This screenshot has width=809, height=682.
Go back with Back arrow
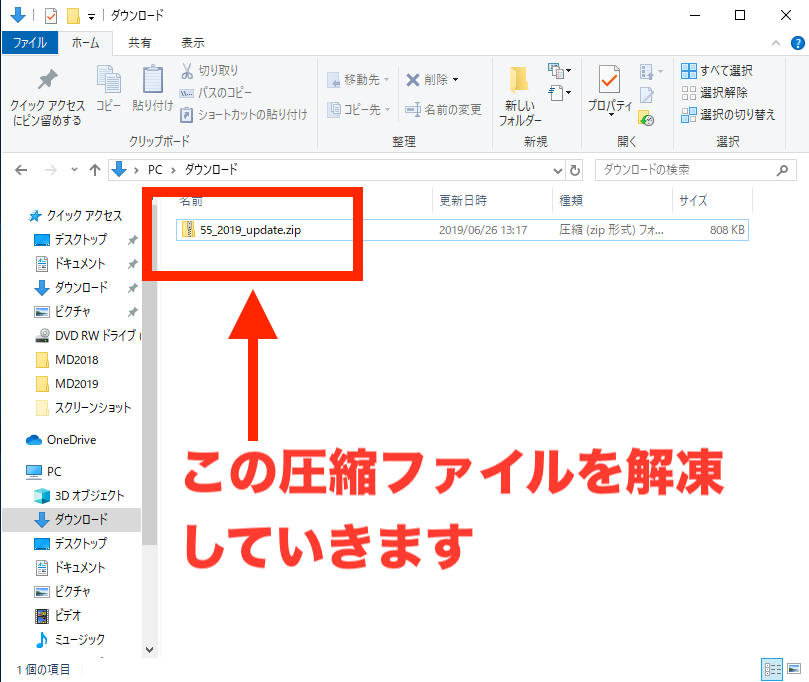pos(21,170)
